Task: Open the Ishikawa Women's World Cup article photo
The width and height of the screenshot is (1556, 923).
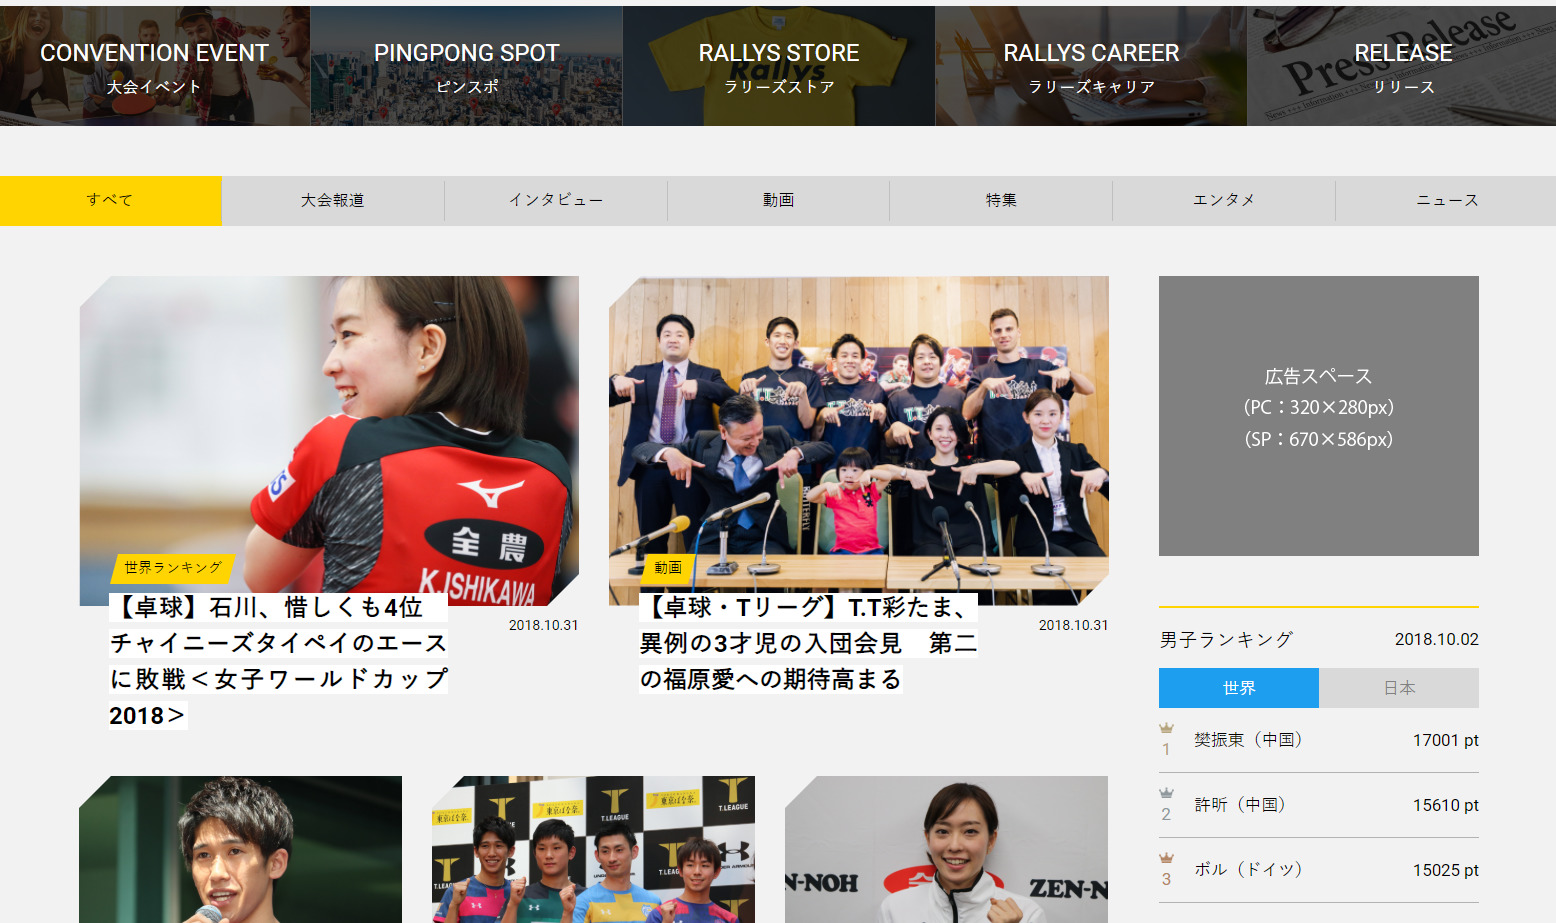Action: point(329,440)
